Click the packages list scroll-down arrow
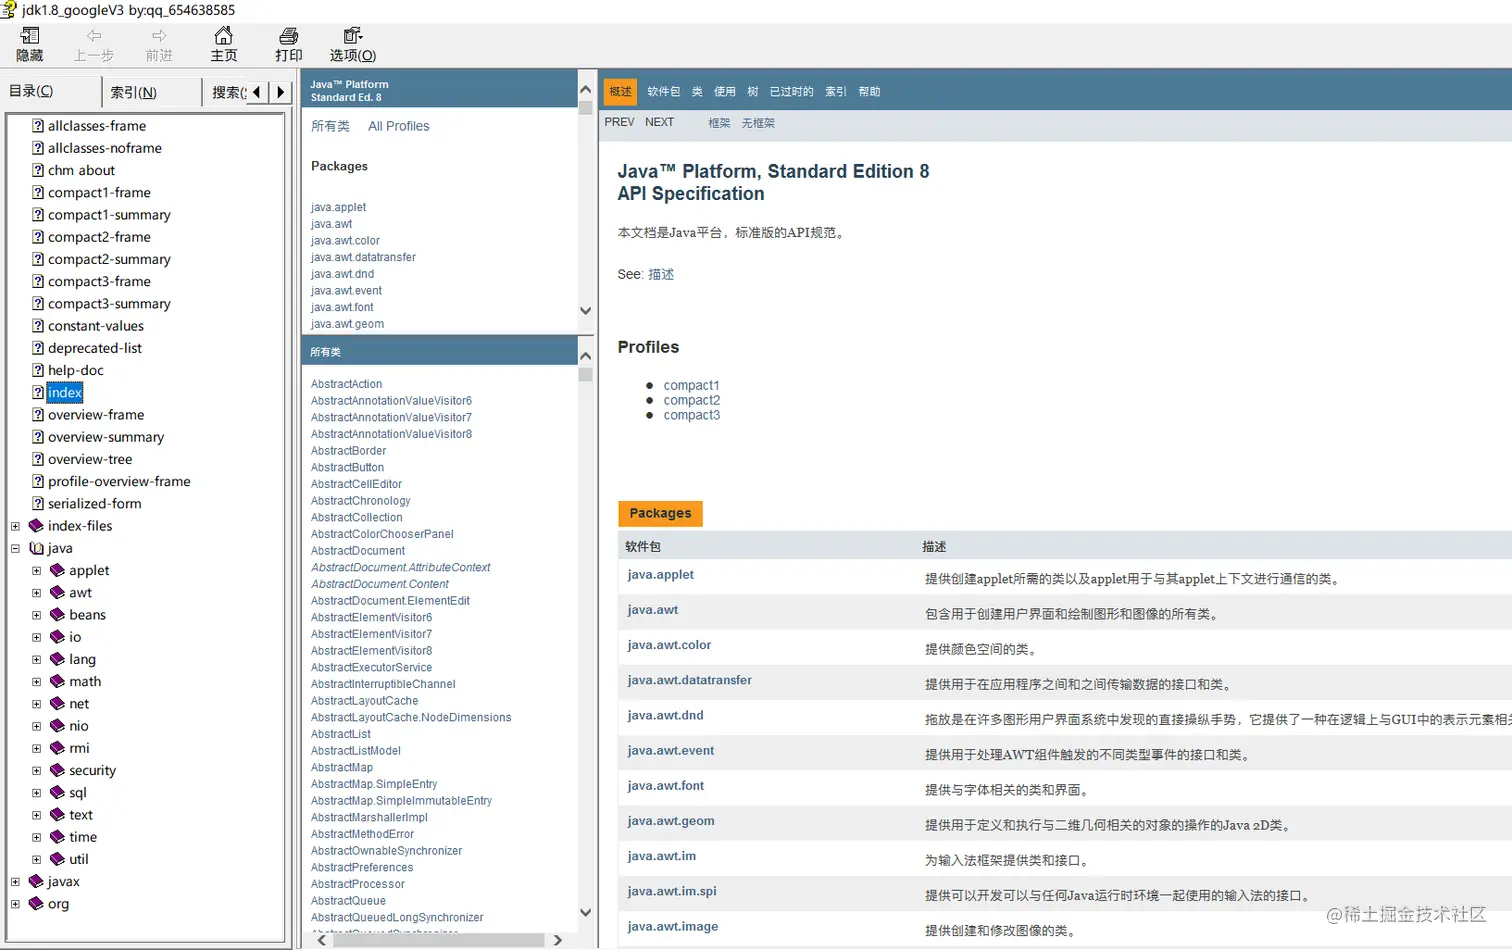This screenshot has width=1512, height=950. click(x=586, y=311)
